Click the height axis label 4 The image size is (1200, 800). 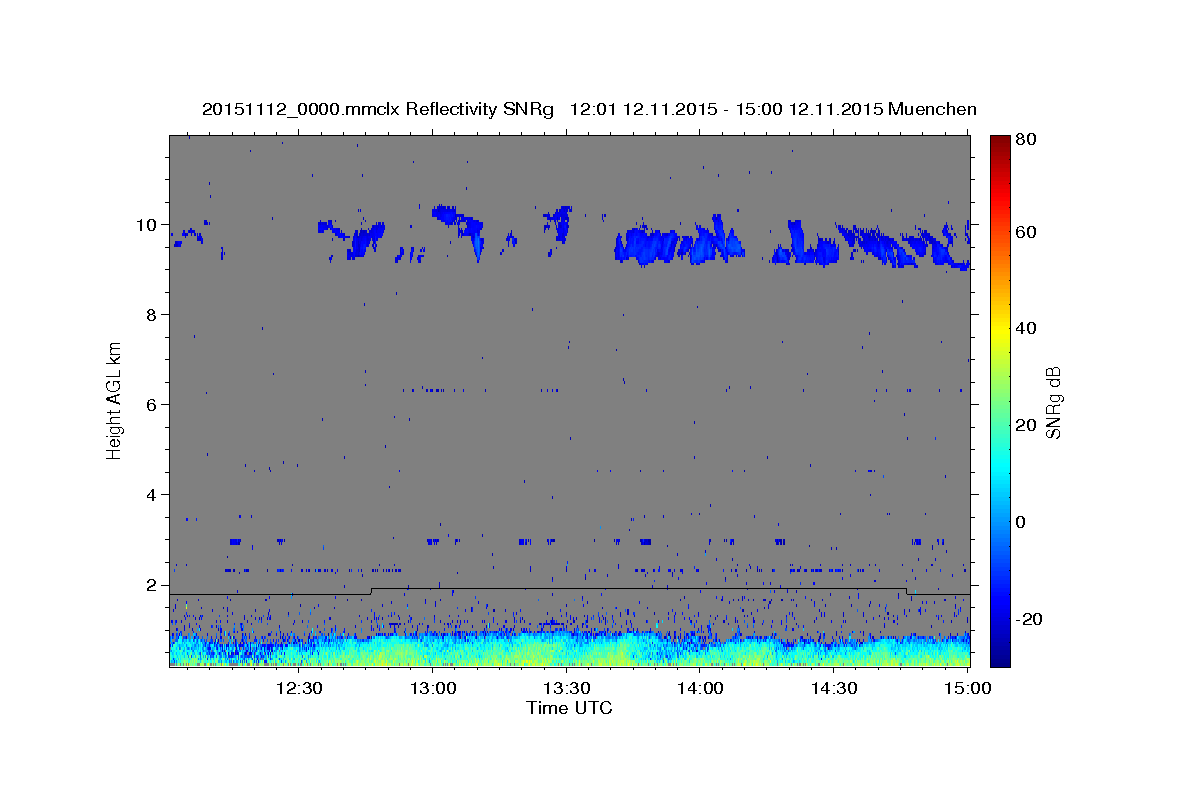click(x=152, y=495)
